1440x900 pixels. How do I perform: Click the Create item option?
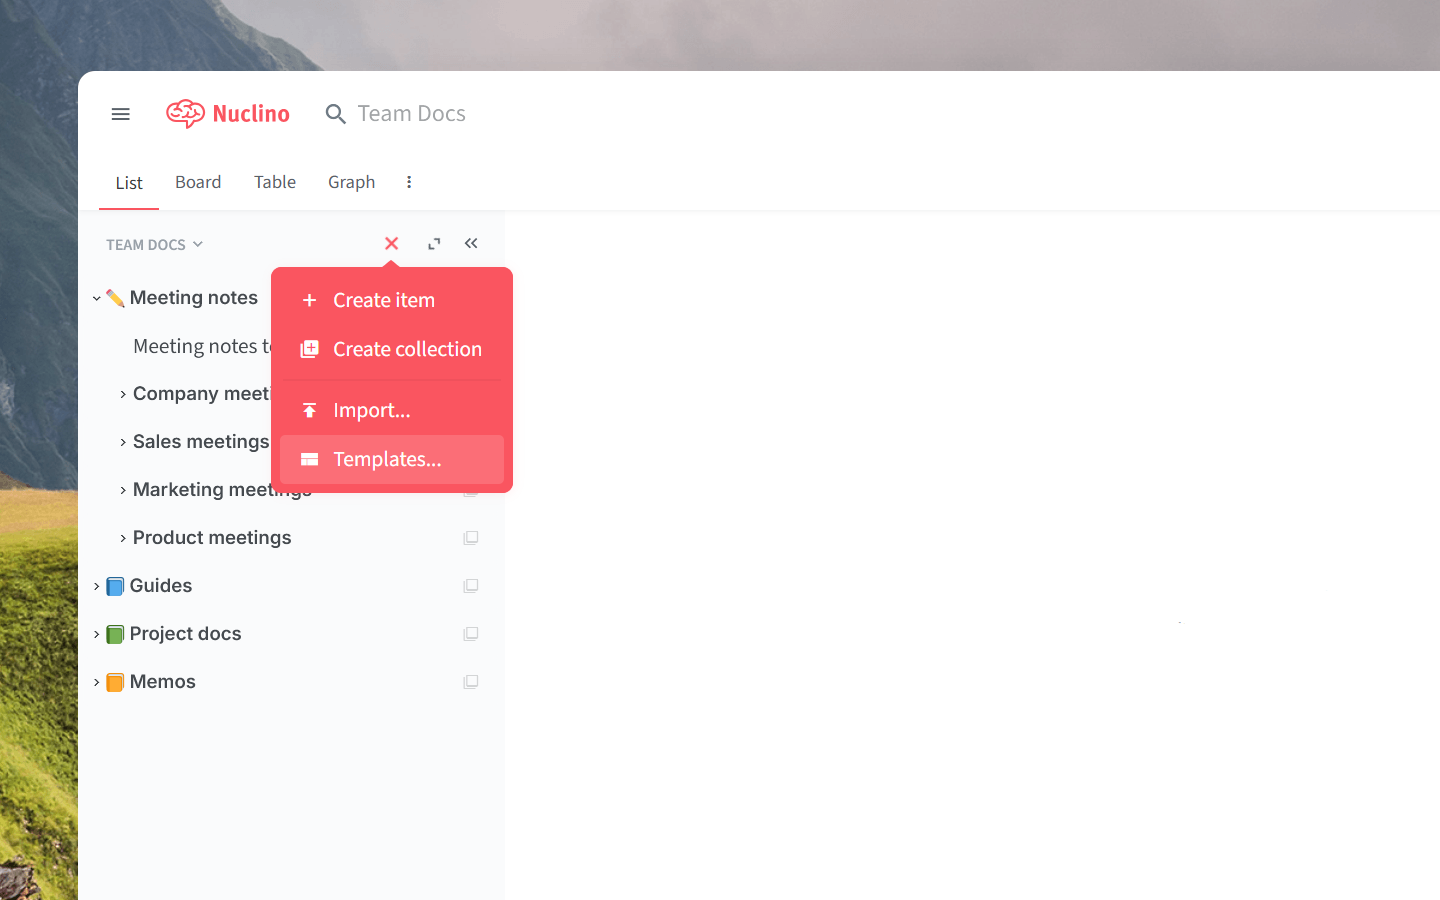click(x=384, y=300)
